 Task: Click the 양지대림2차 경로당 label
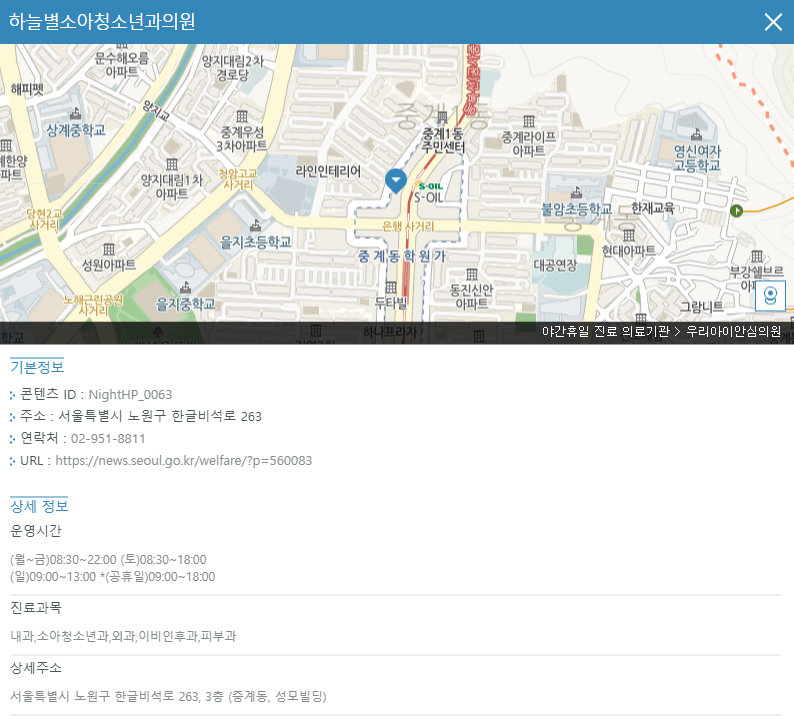point(233,68)
